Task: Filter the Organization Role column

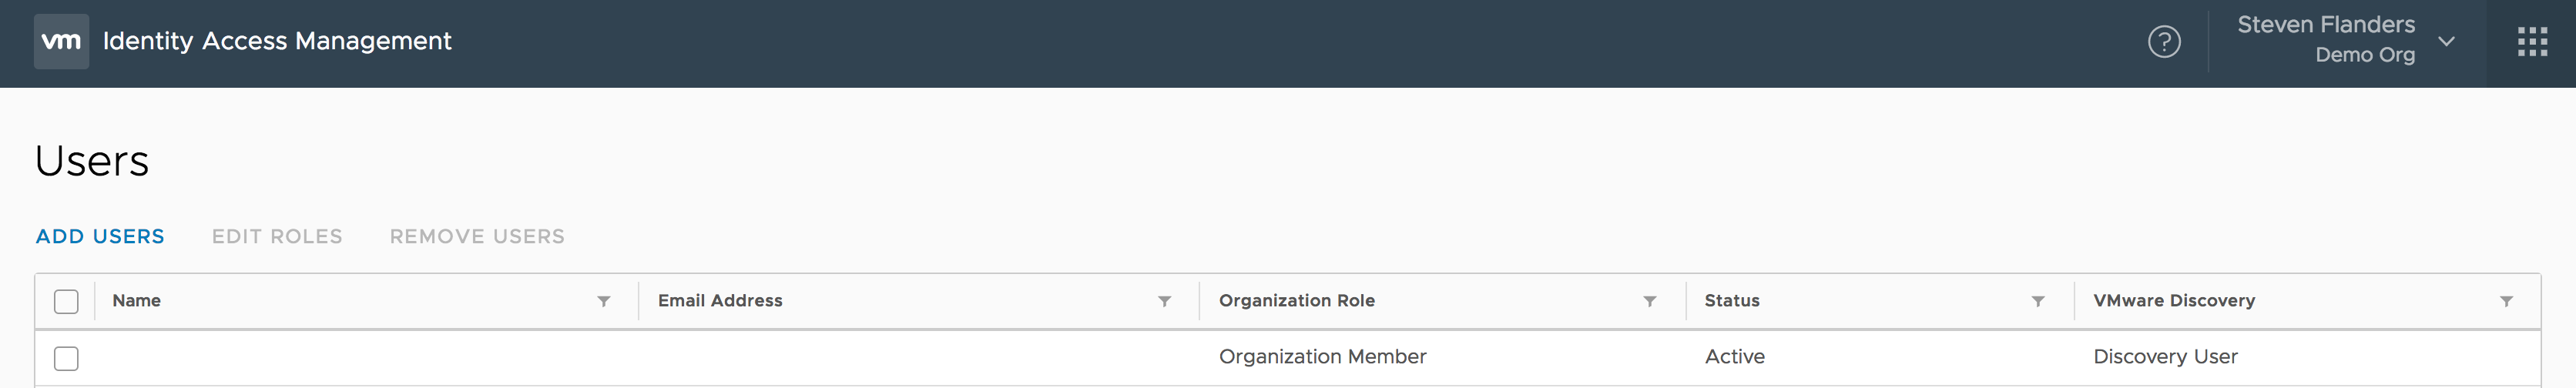Action: click(1649, 301)
